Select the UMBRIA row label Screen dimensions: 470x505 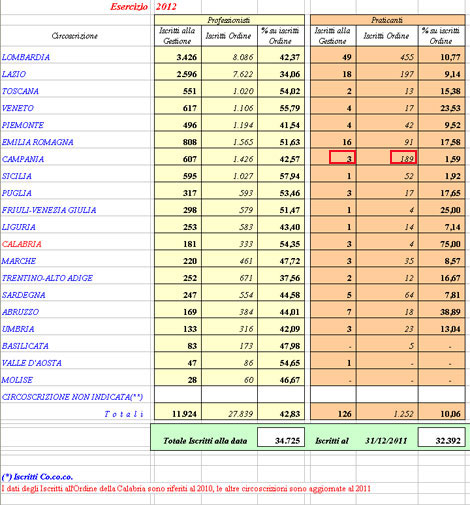[x=18, y=329]
